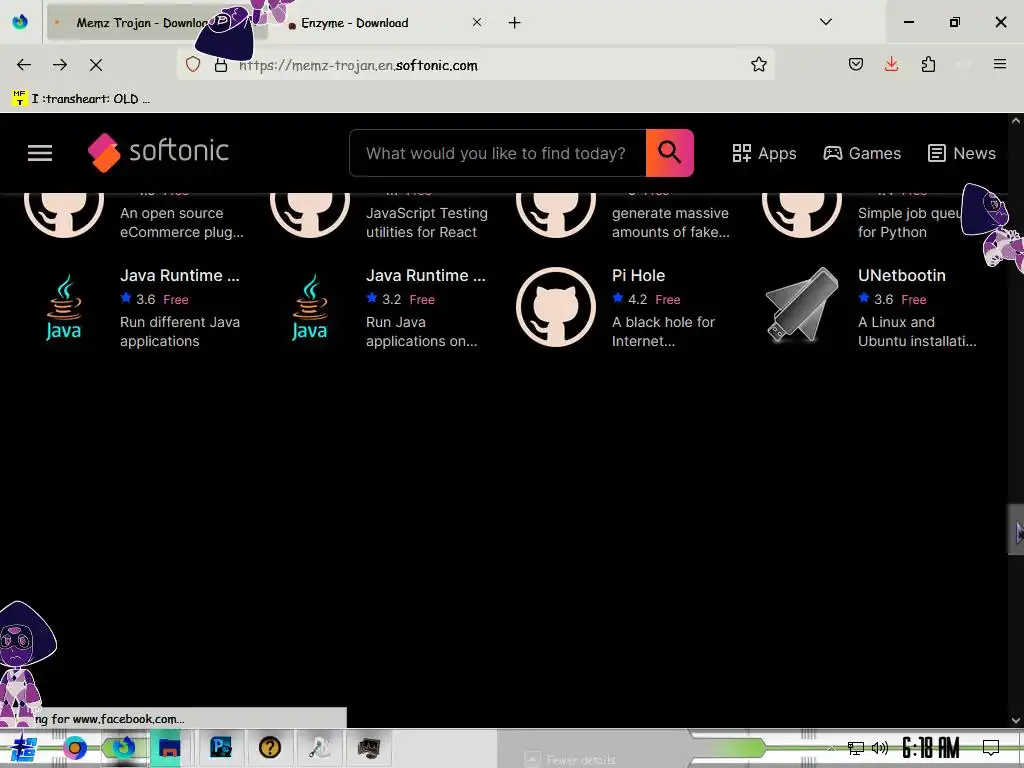Open the Softonic hamburger menu
The width and height of the screenshot is (1024, 768).
pyautogui.click(x=40, y=153)
